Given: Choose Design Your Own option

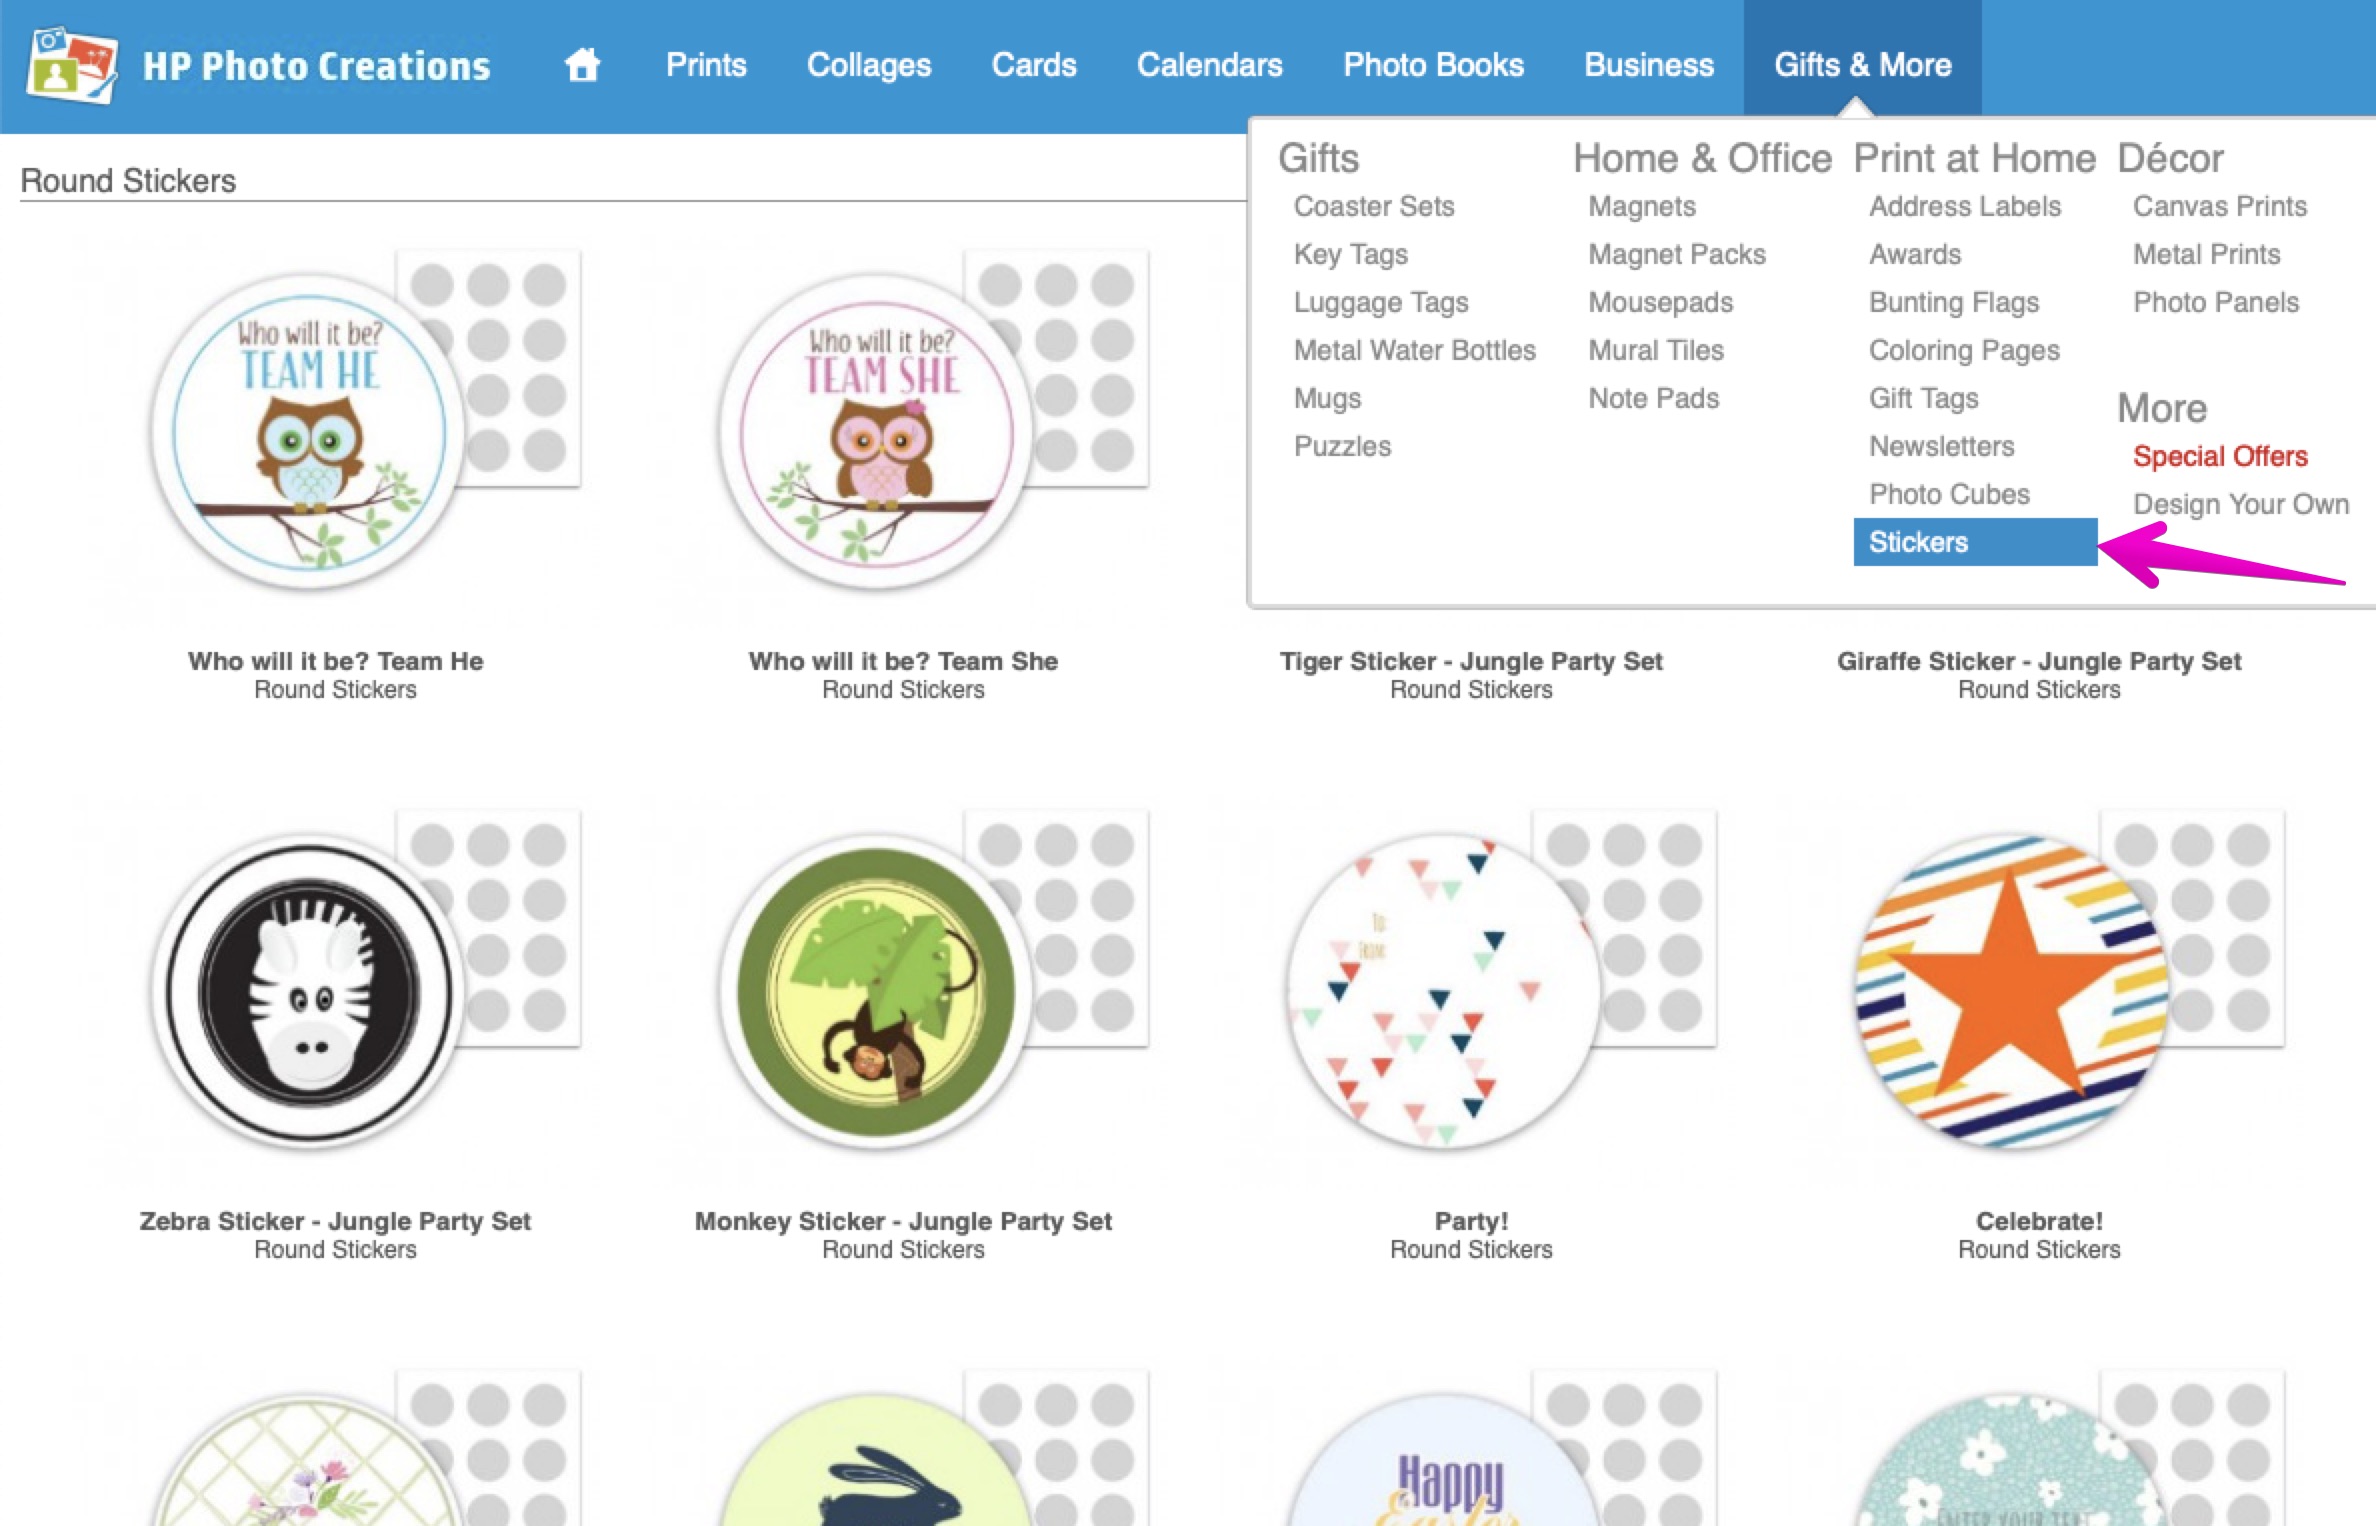Looking at the screenshot, I should tap(2240, 504).
